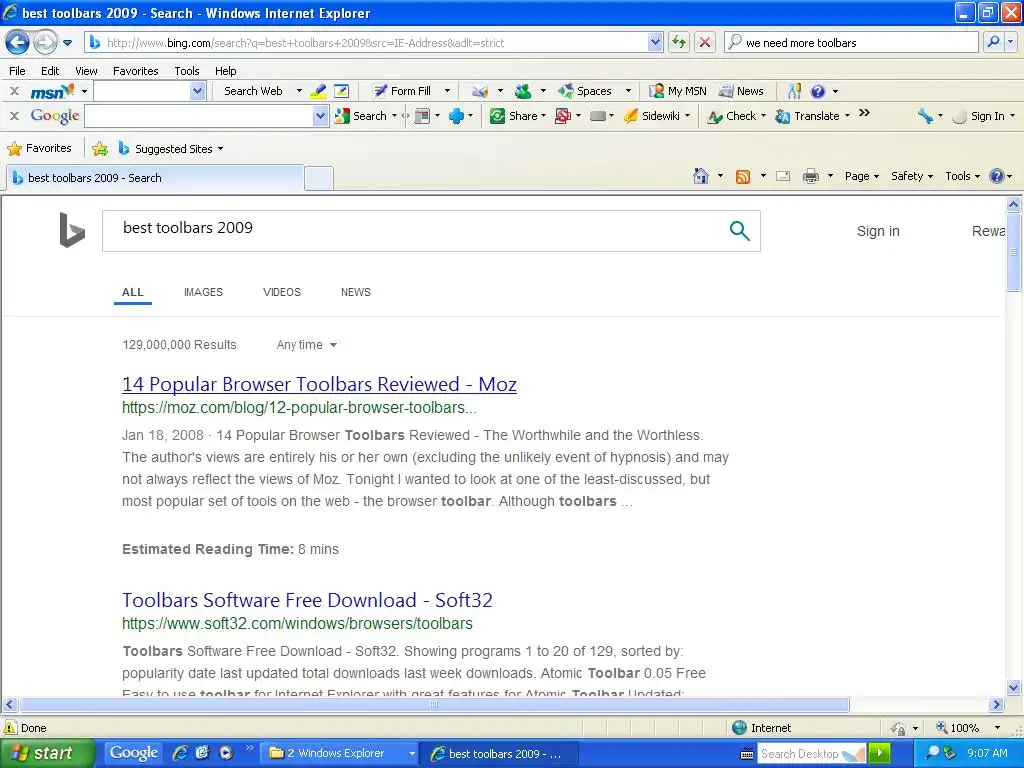The width and height of the screenshot is (1024, 768).
Task: Click the MSN Messenger people icon
Action: click(522, 91)
